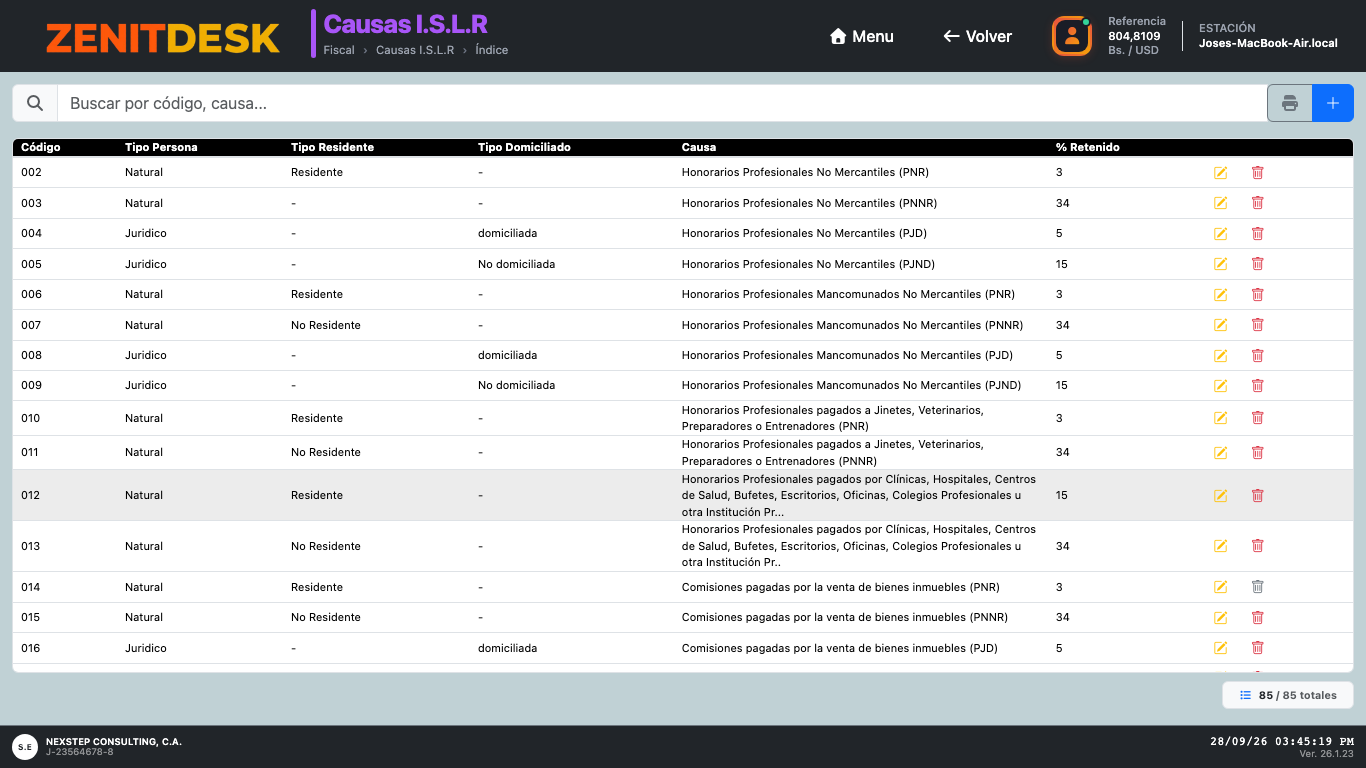Click the magnifier search icon

(35, 103)
